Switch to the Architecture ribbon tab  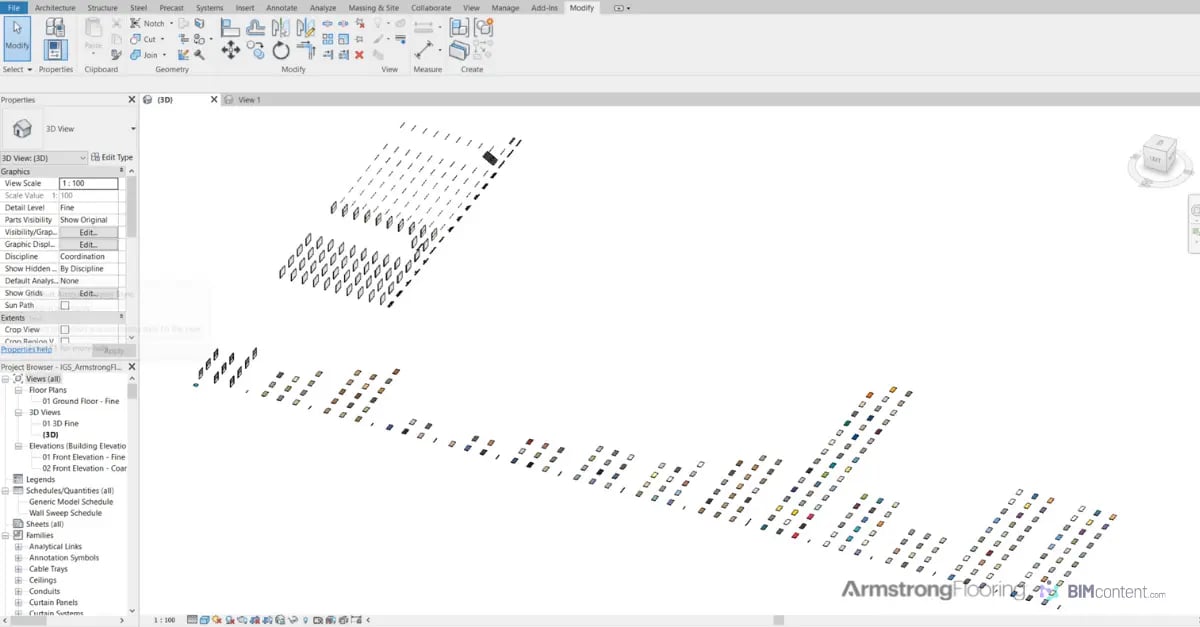[55, 7]
